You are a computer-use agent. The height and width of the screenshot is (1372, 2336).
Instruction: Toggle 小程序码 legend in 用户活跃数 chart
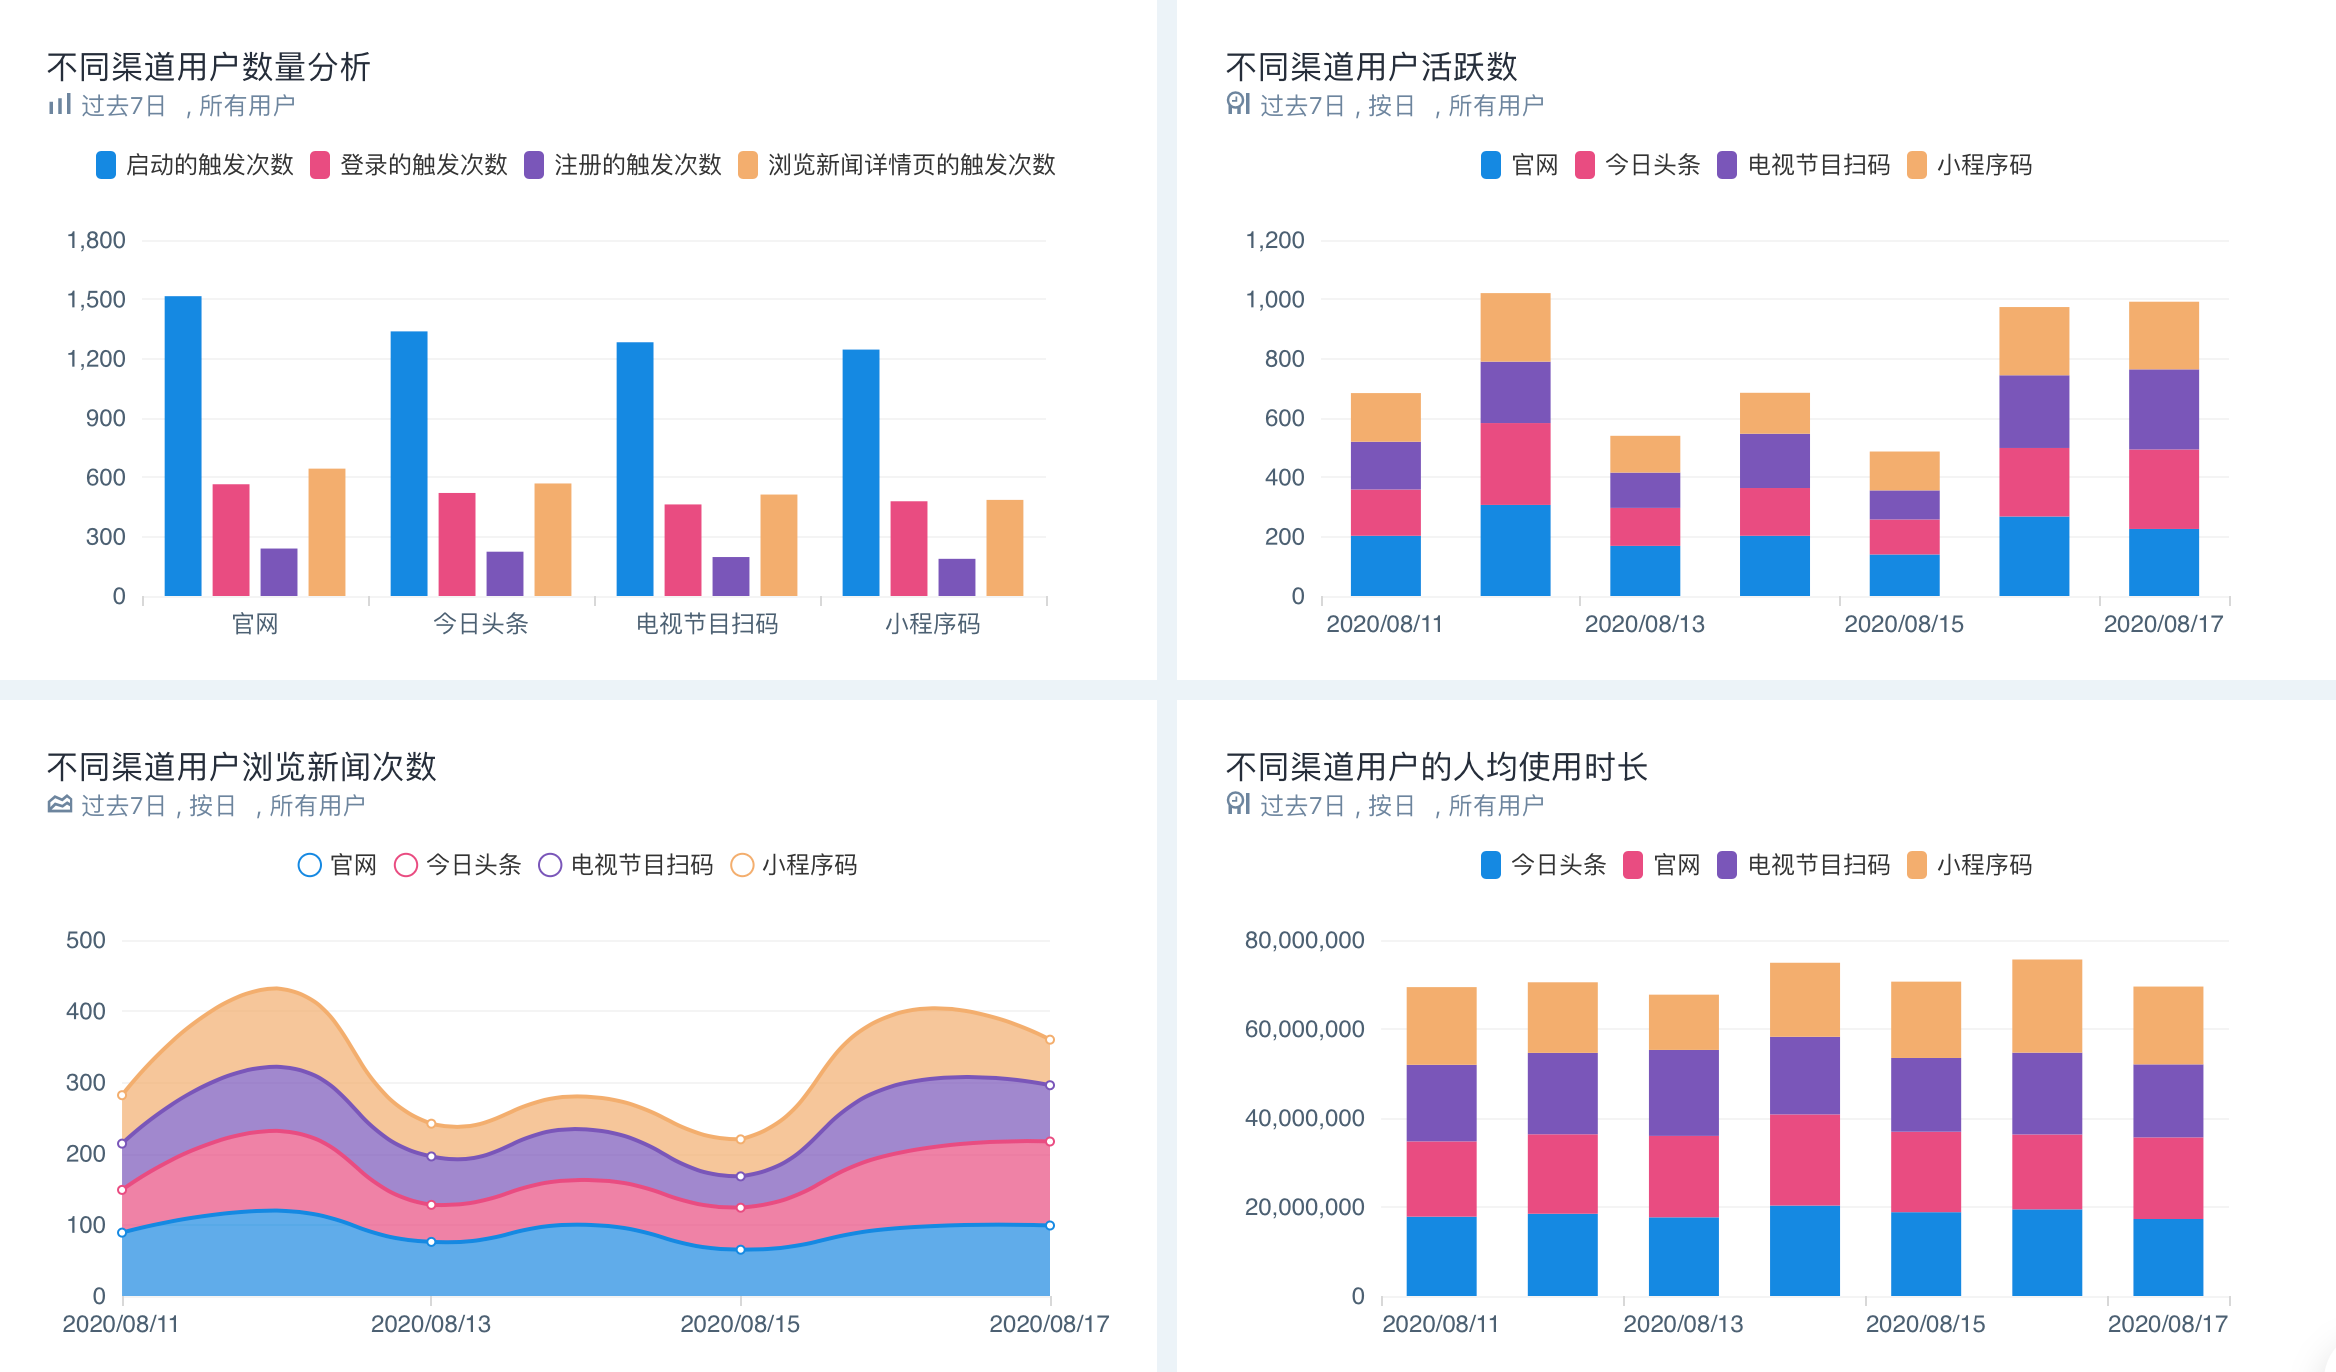pos(1970,165)
